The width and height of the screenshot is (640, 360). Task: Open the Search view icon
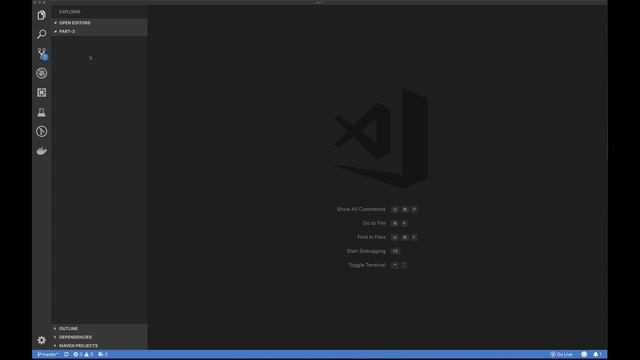(x=42, y=34)
